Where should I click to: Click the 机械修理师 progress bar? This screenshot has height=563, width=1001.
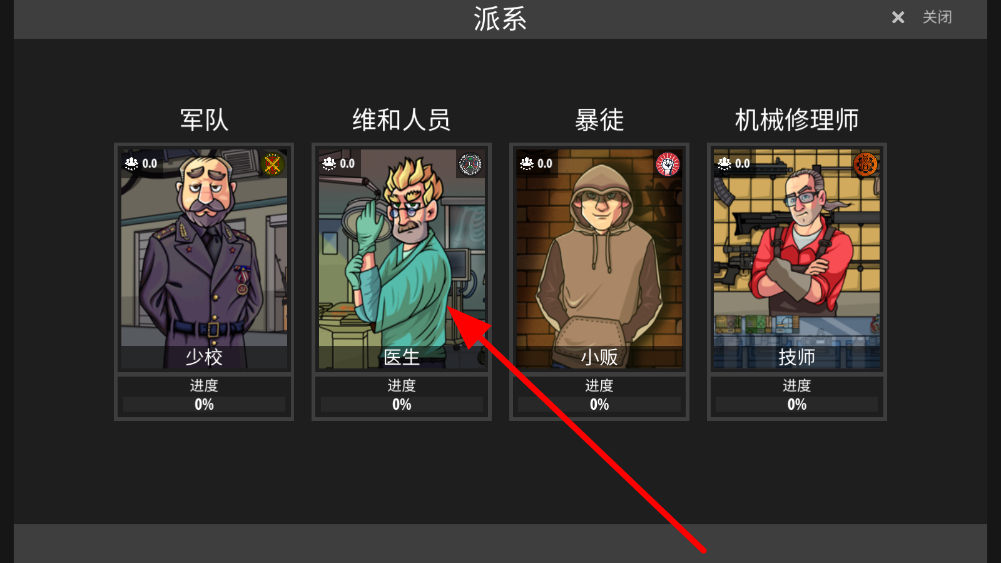(x=797, y=404)
